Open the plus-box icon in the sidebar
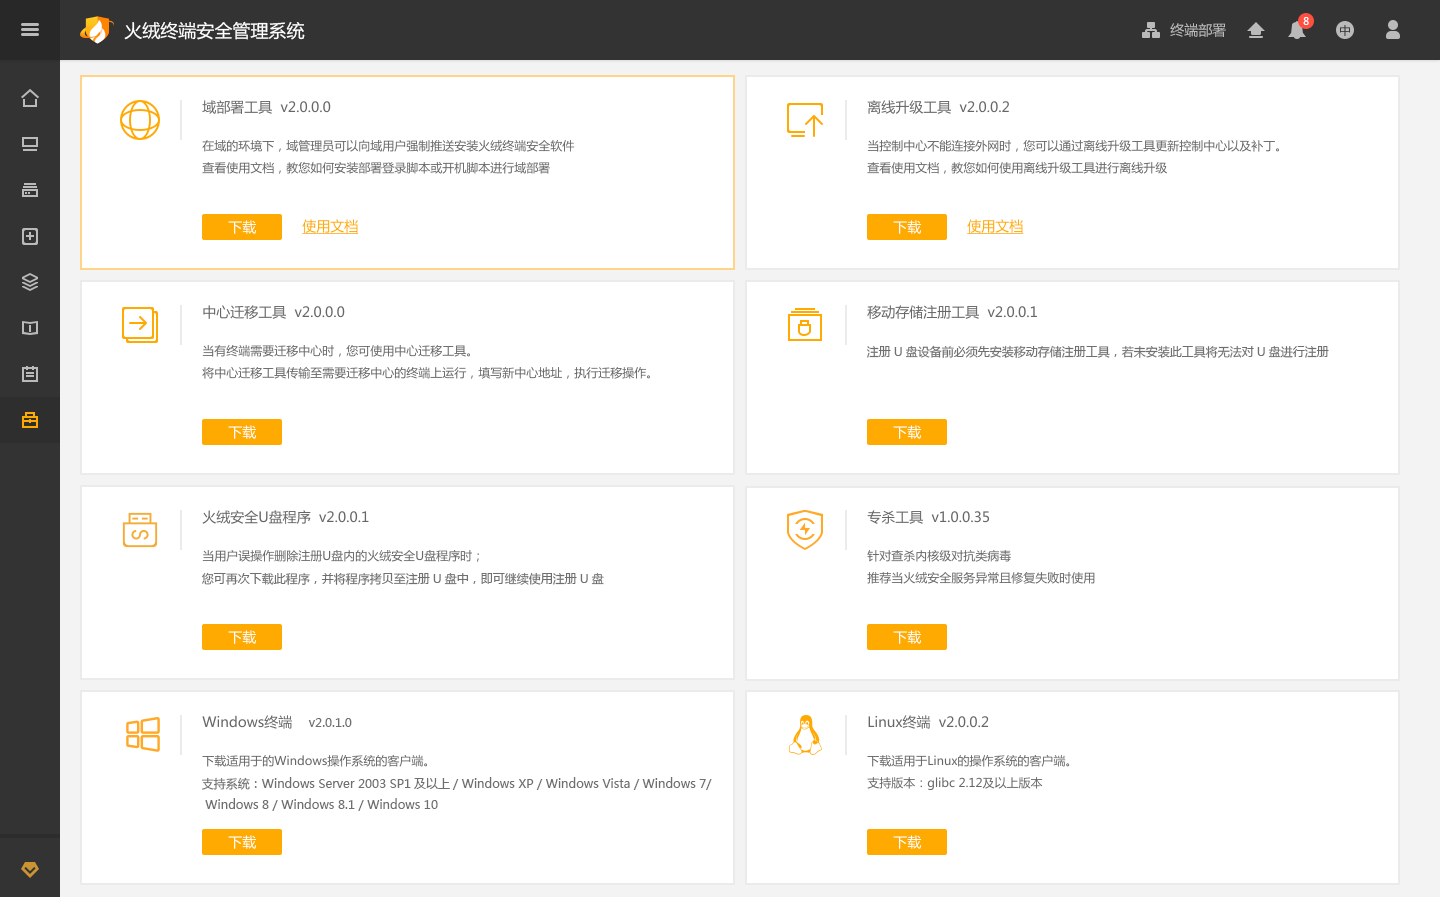This screenshot has width=1440, height=897. 30,236
